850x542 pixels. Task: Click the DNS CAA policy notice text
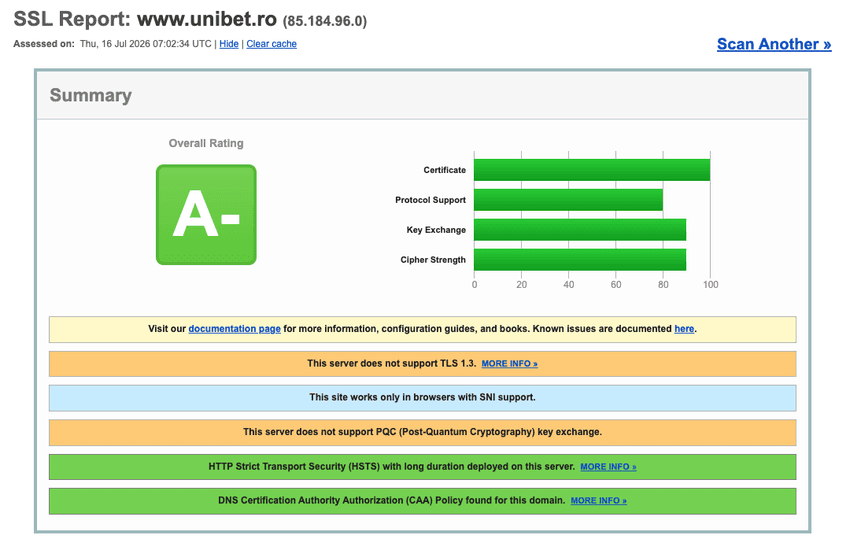tap(391, 500)
